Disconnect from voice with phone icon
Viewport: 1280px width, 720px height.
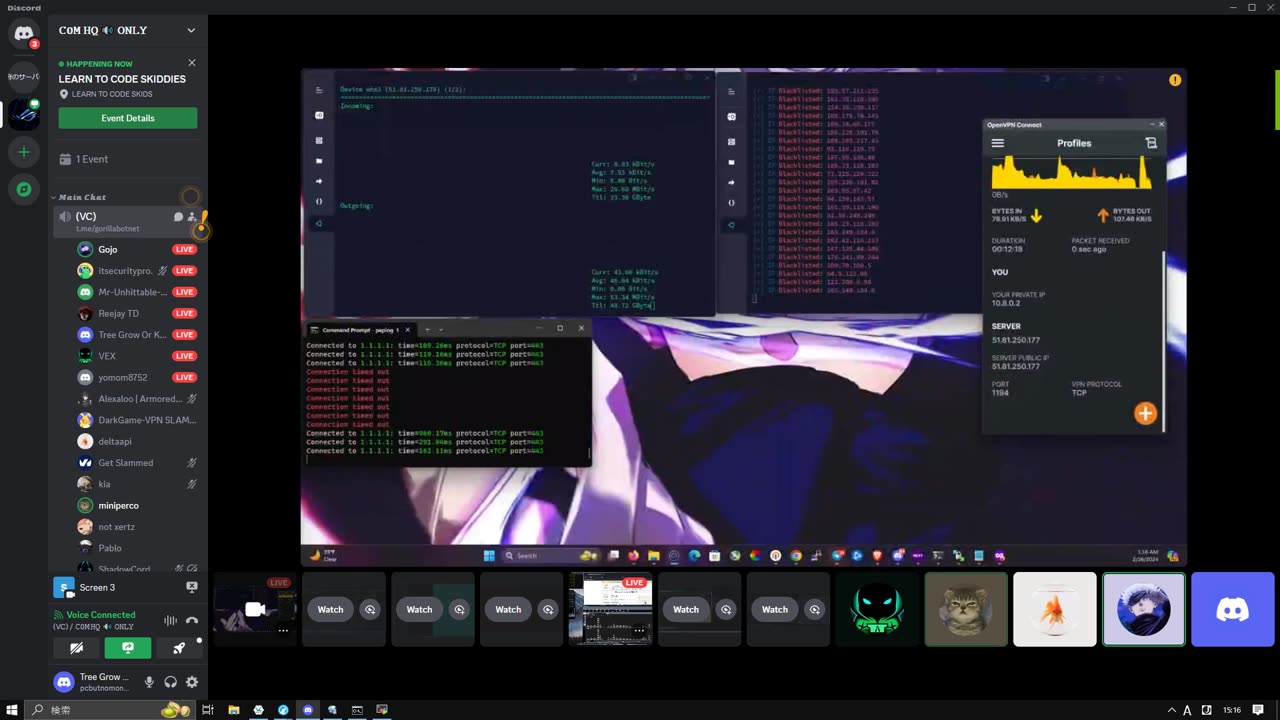192,621
